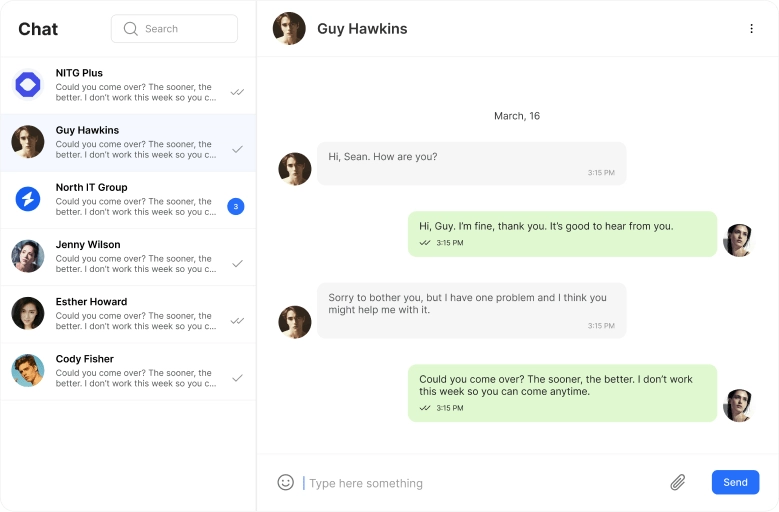Click the paperclip attachment icon

(x=677, y=482)
